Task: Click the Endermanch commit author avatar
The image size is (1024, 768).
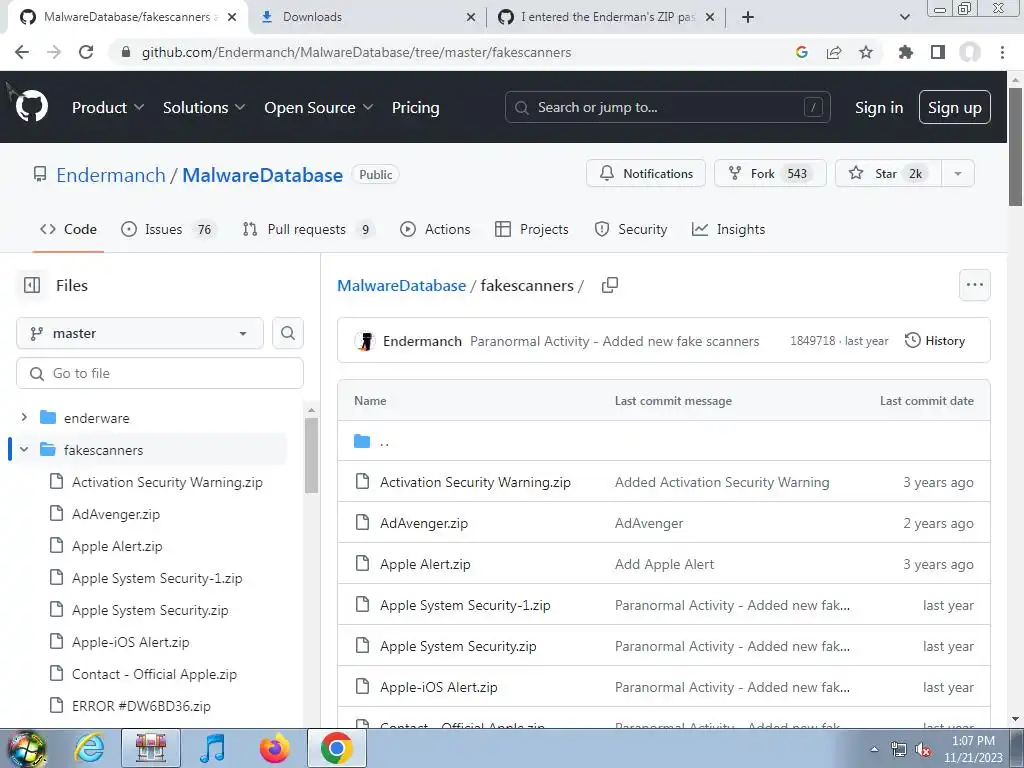Action: [x=365, y=341]
